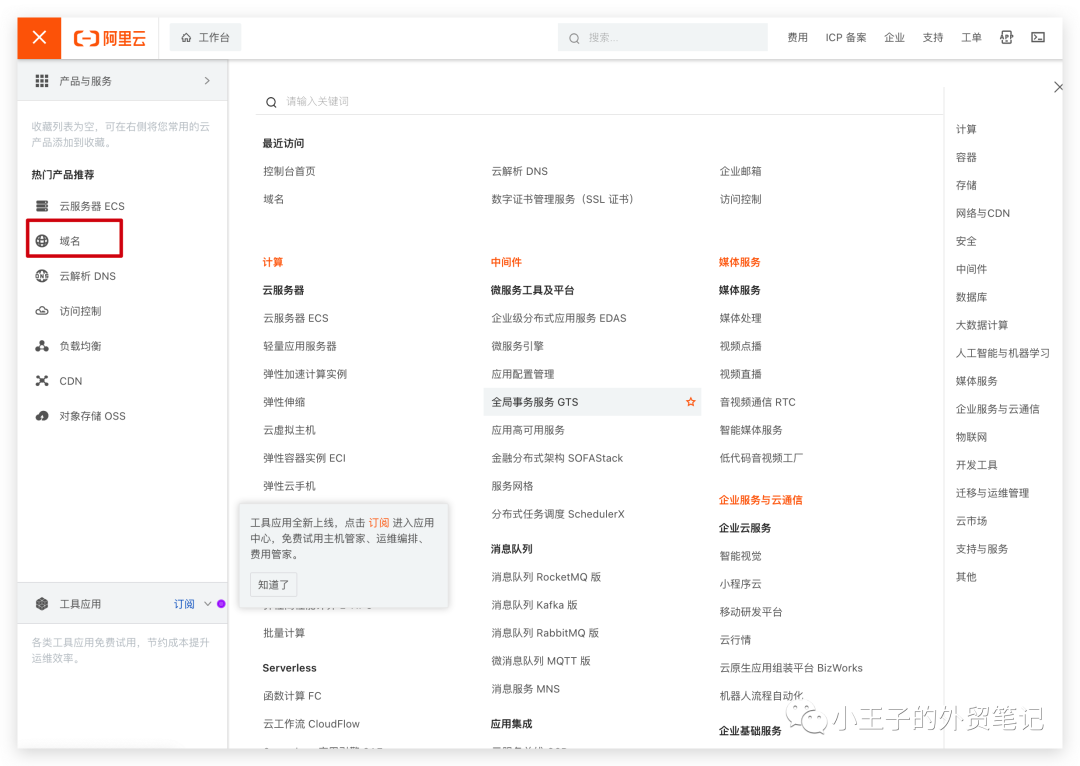Viewport: 1080px width, 766px height.
Task: Click the 云解析 DNS icon in sidebar
Action: (x=42, y=276)
